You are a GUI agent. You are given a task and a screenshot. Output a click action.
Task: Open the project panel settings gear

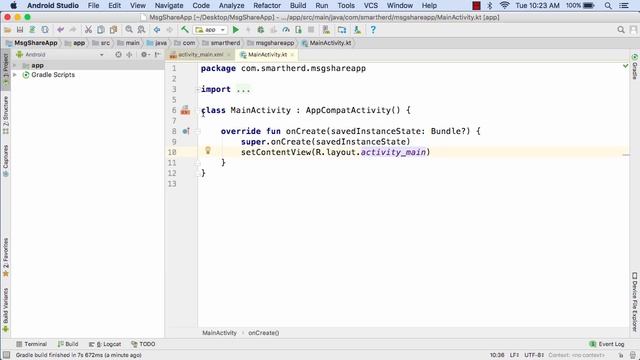tap(145, 54)
